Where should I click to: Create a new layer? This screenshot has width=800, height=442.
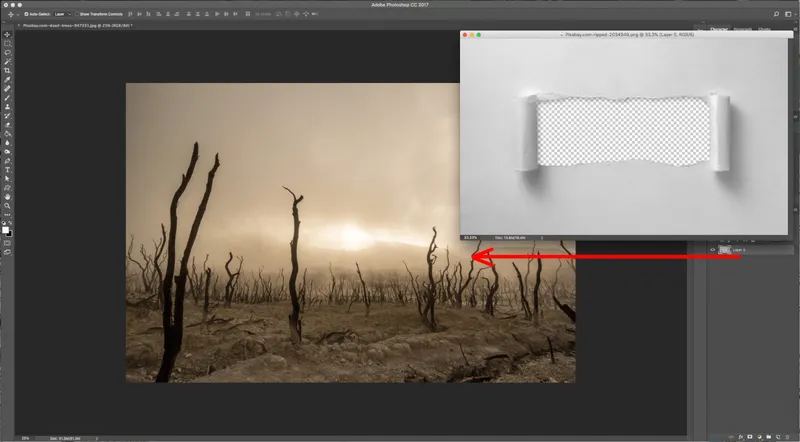tap(778, 437)
